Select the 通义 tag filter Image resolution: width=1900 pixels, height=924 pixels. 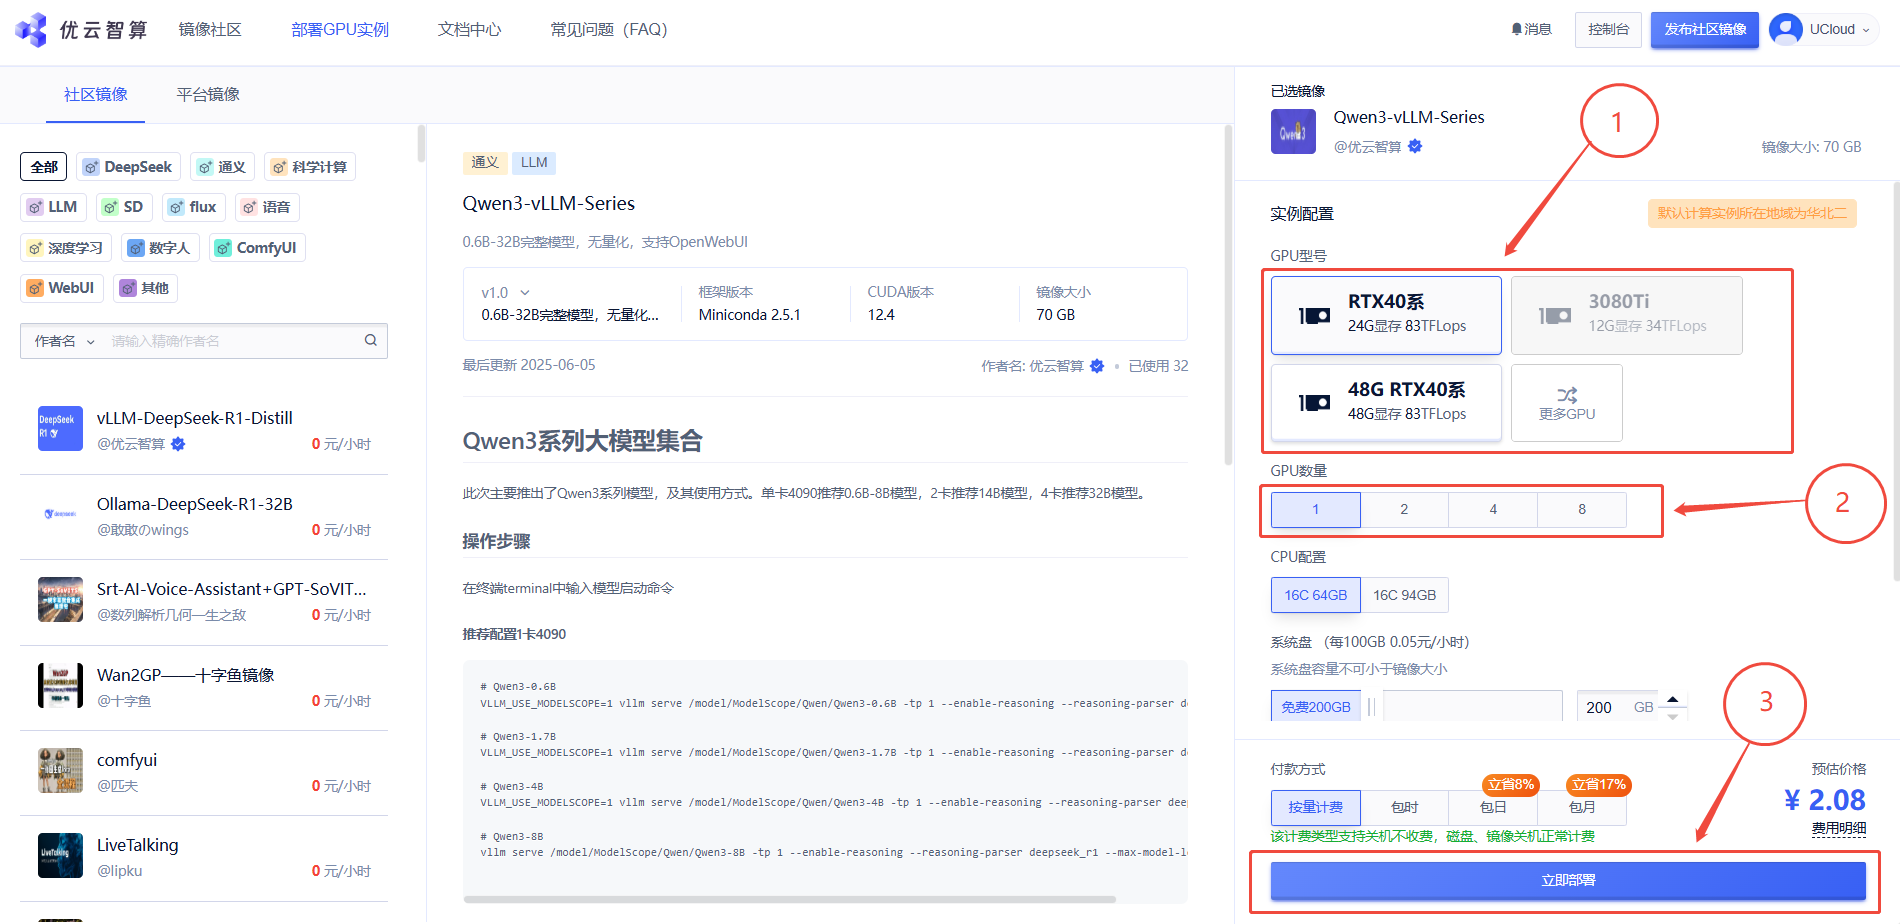point(222,167)
